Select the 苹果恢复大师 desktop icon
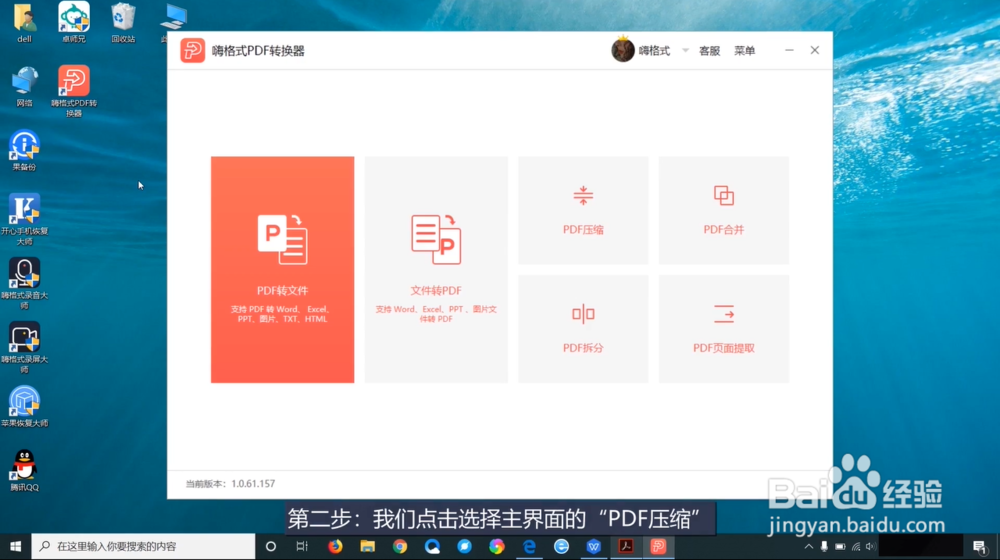 (x=24, y=407)
